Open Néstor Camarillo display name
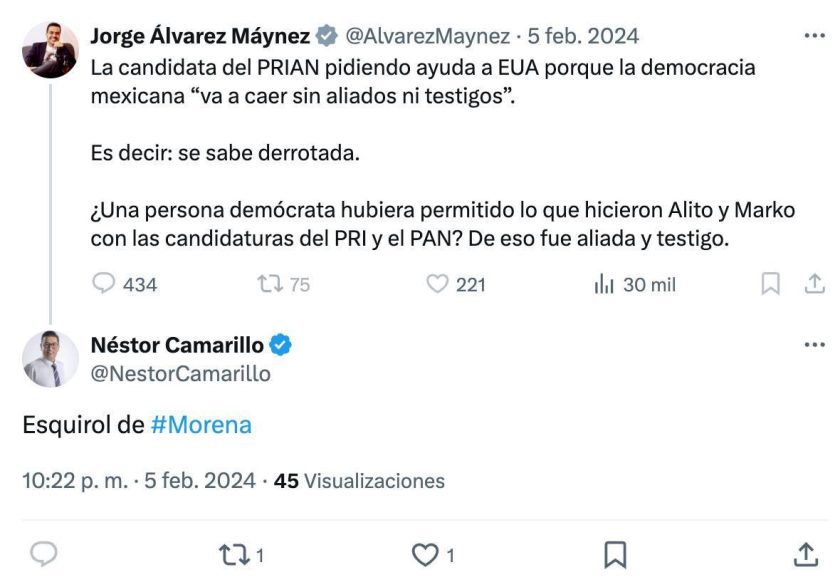This screenshot has height=587, width=840. [x=177, y=346]
